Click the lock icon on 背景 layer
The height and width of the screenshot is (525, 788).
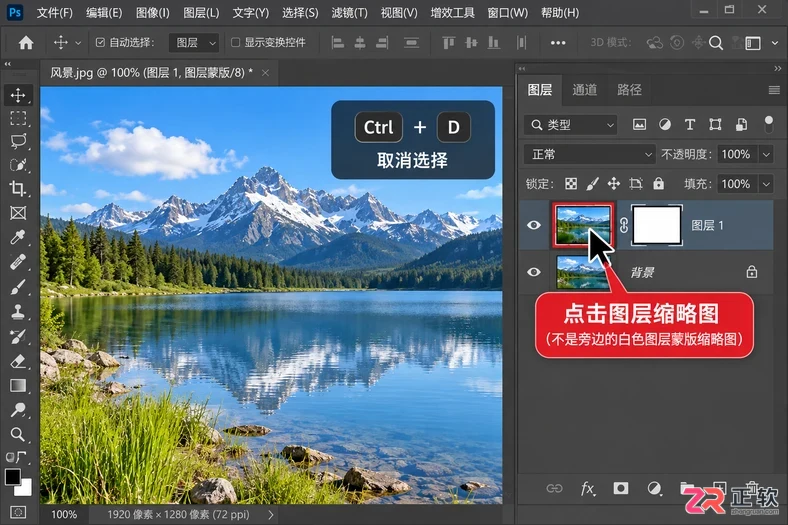point(751,272)
